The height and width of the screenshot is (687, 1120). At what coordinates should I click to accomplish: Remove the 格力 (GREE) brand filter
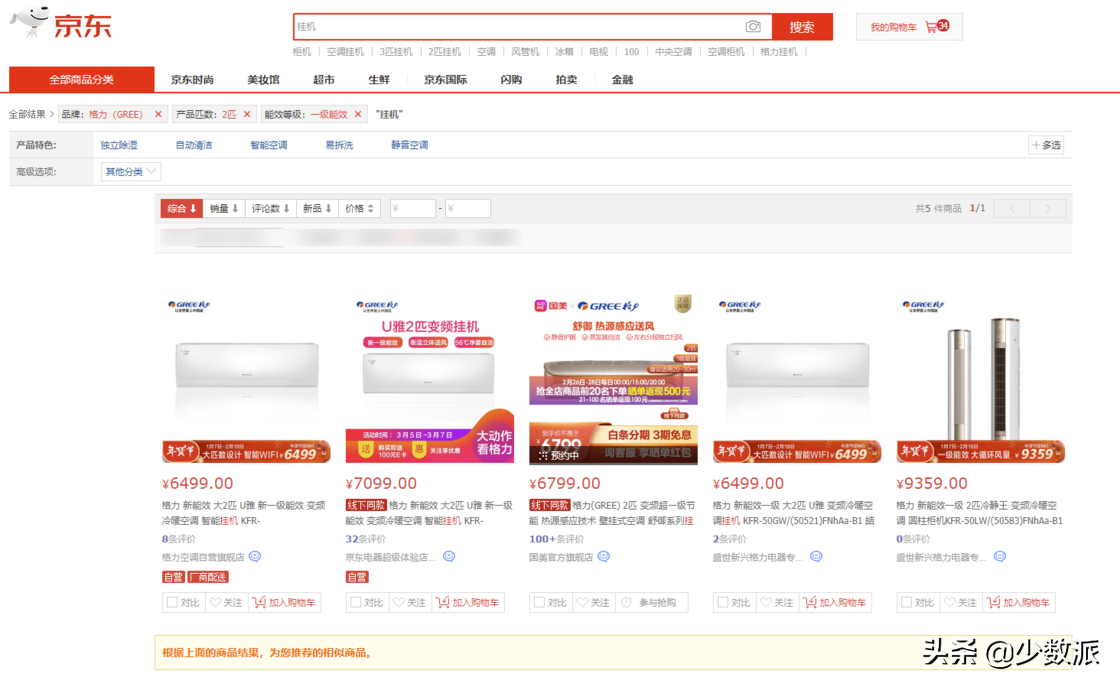tap(158, 114)
